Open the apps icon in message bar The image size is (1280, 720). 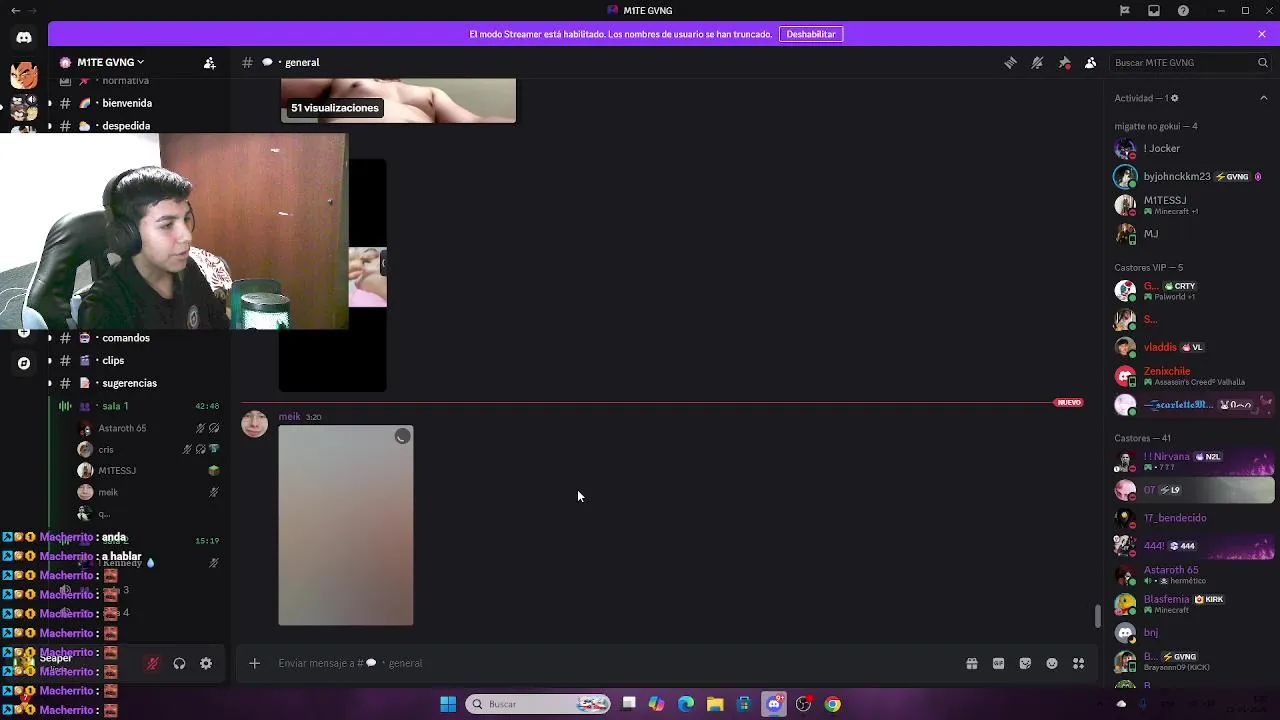[1078, 663]
